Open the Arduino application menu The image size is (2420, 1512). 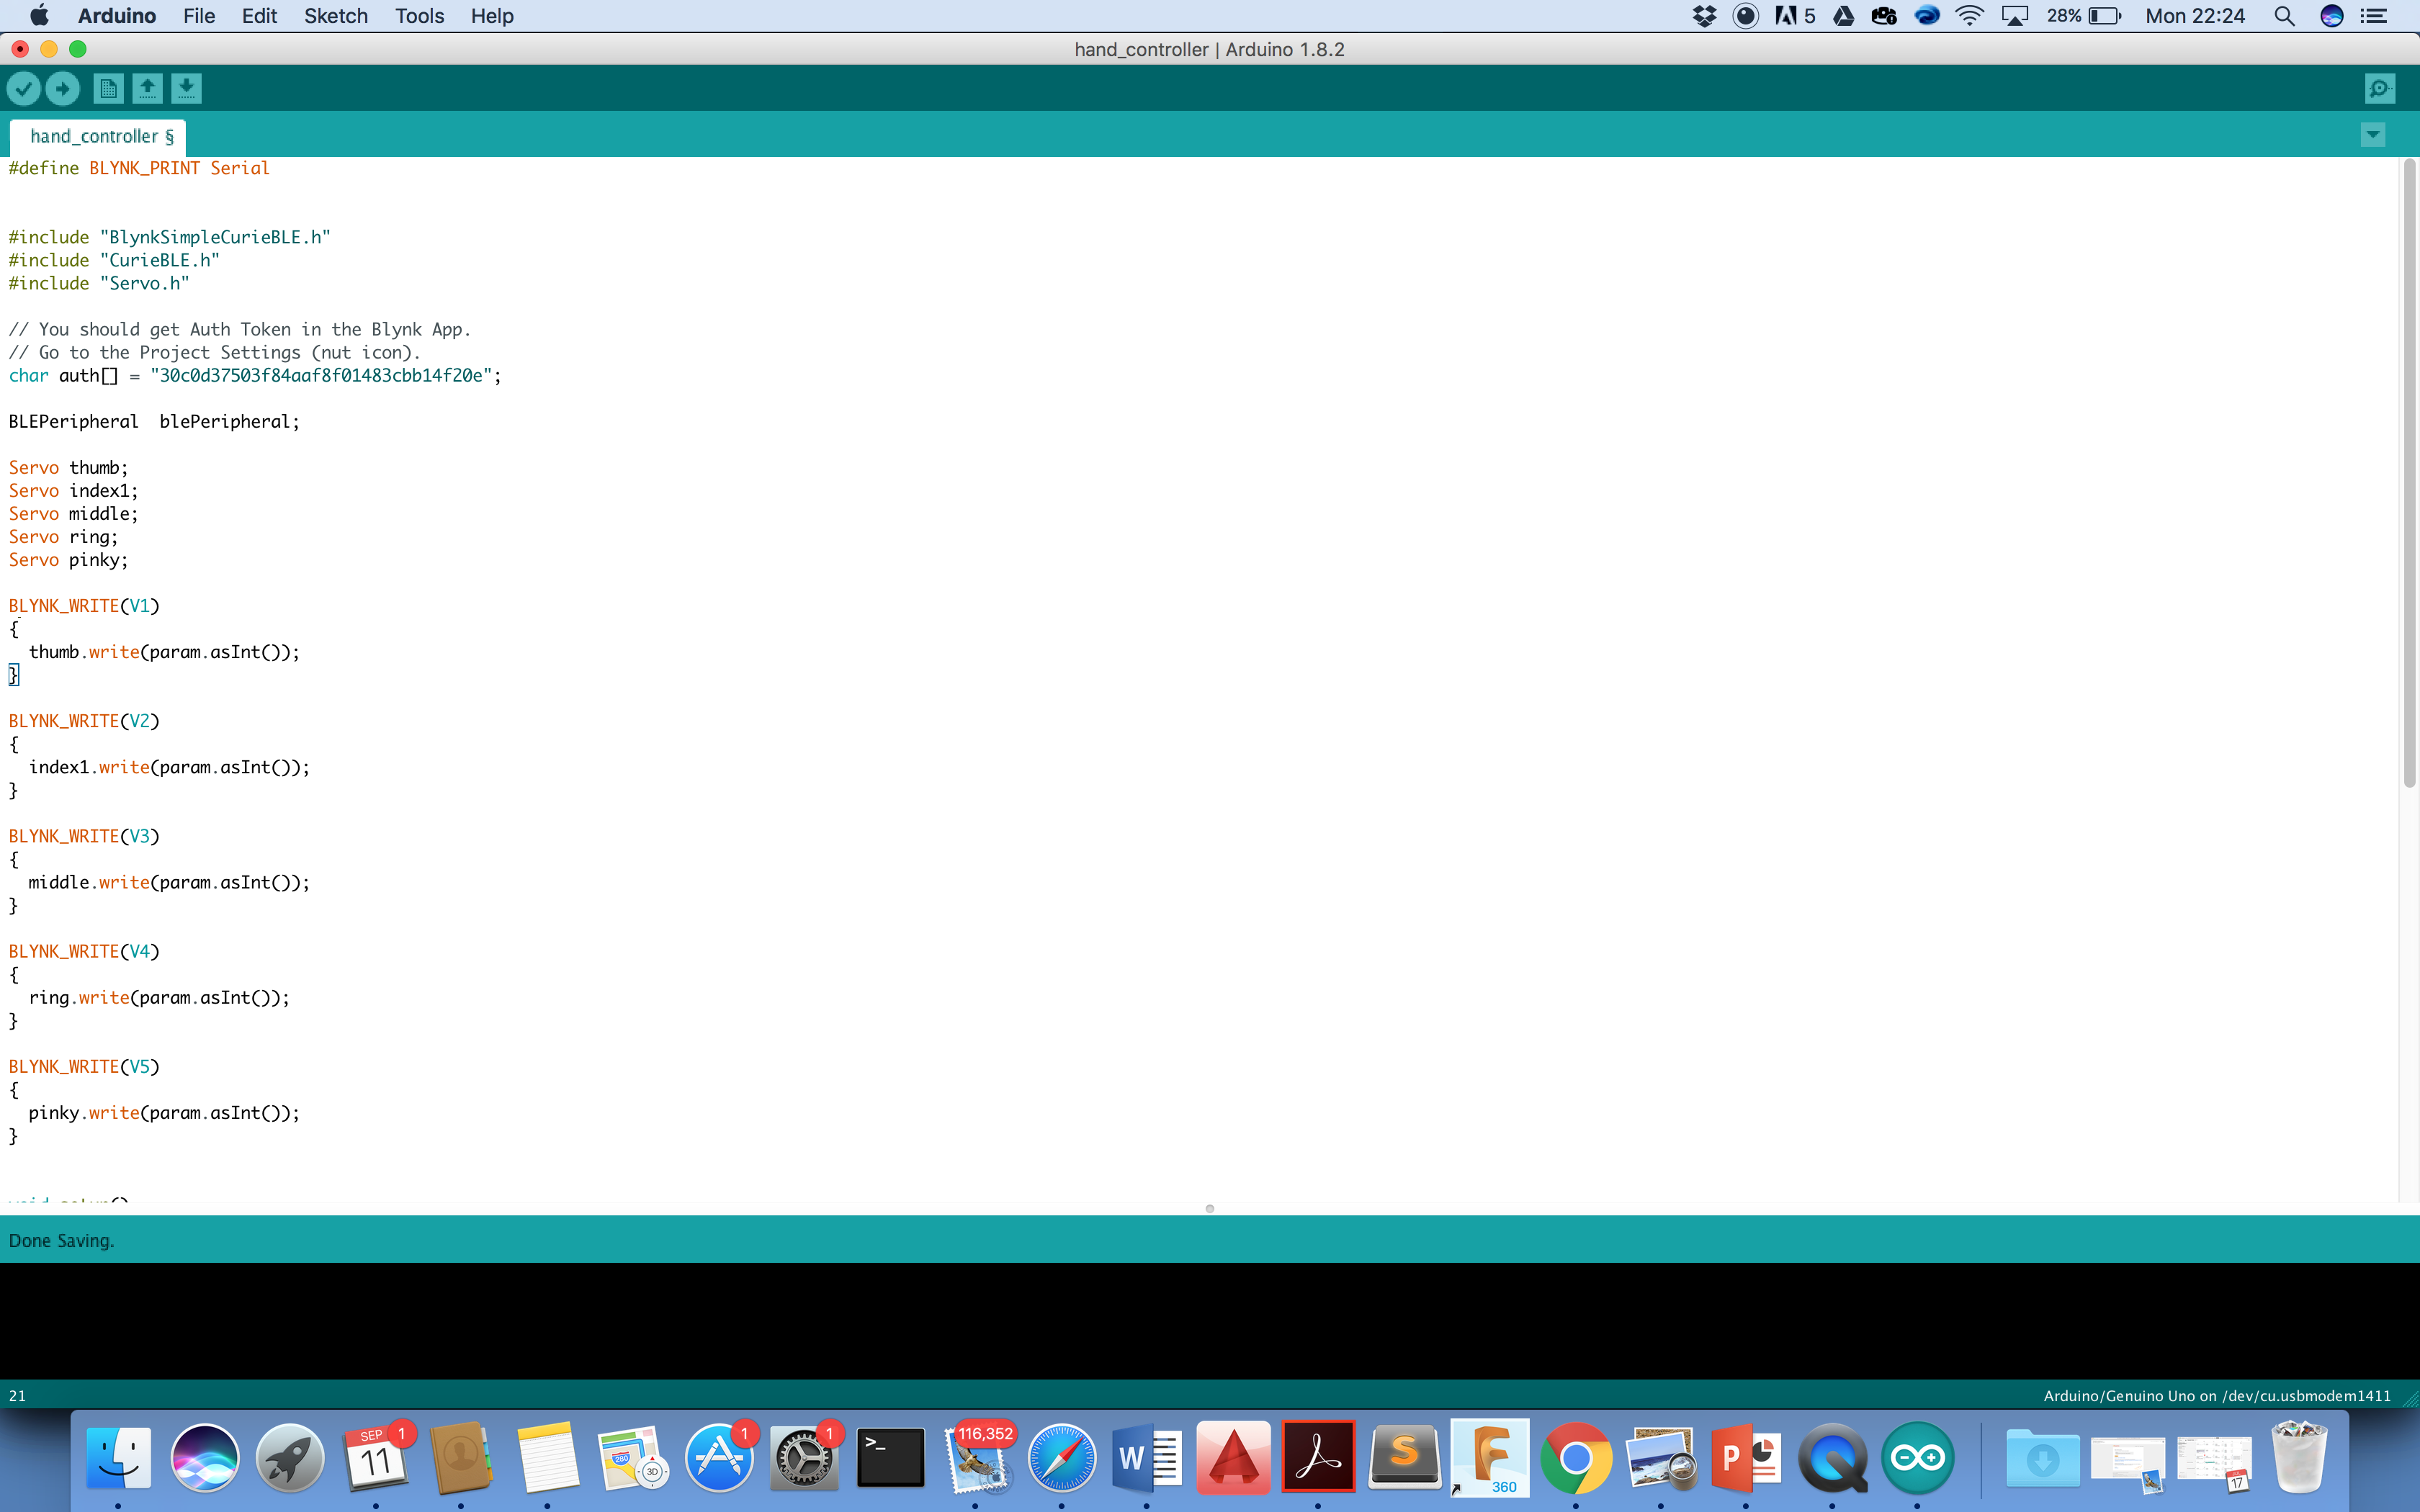click(117, 16)
